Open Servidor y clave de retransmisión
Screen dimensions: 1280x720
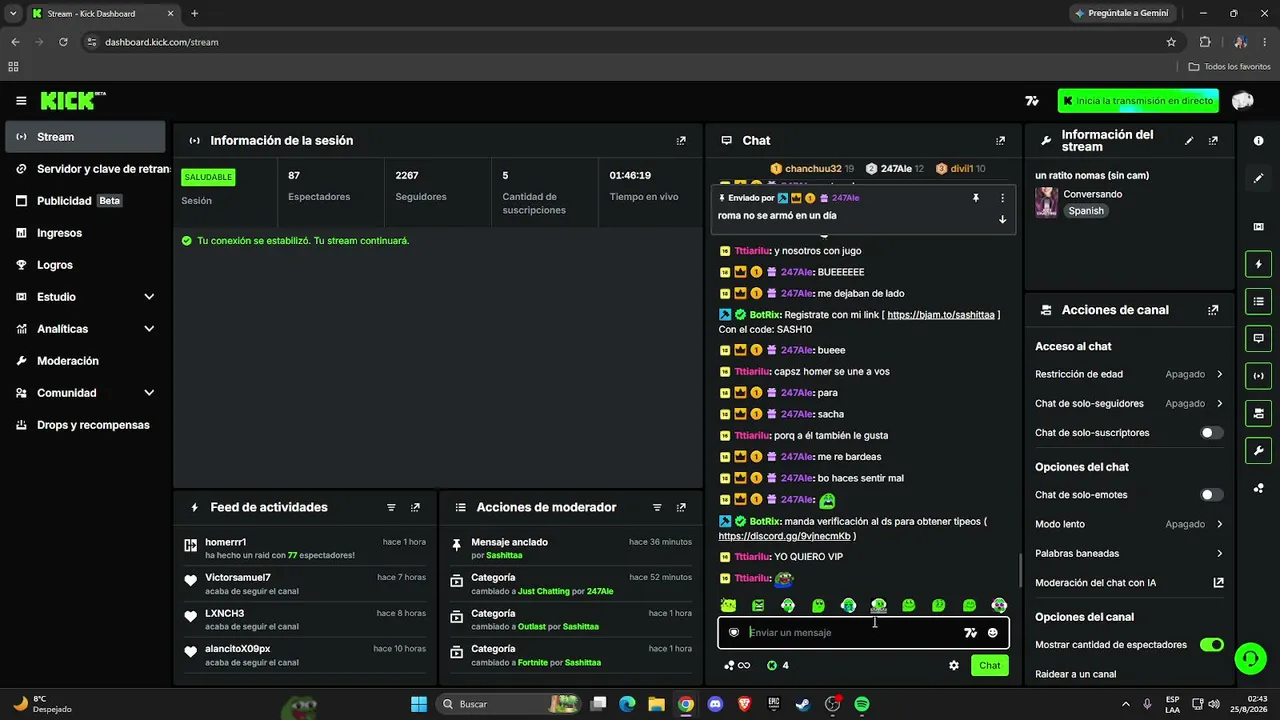[85, 169]
